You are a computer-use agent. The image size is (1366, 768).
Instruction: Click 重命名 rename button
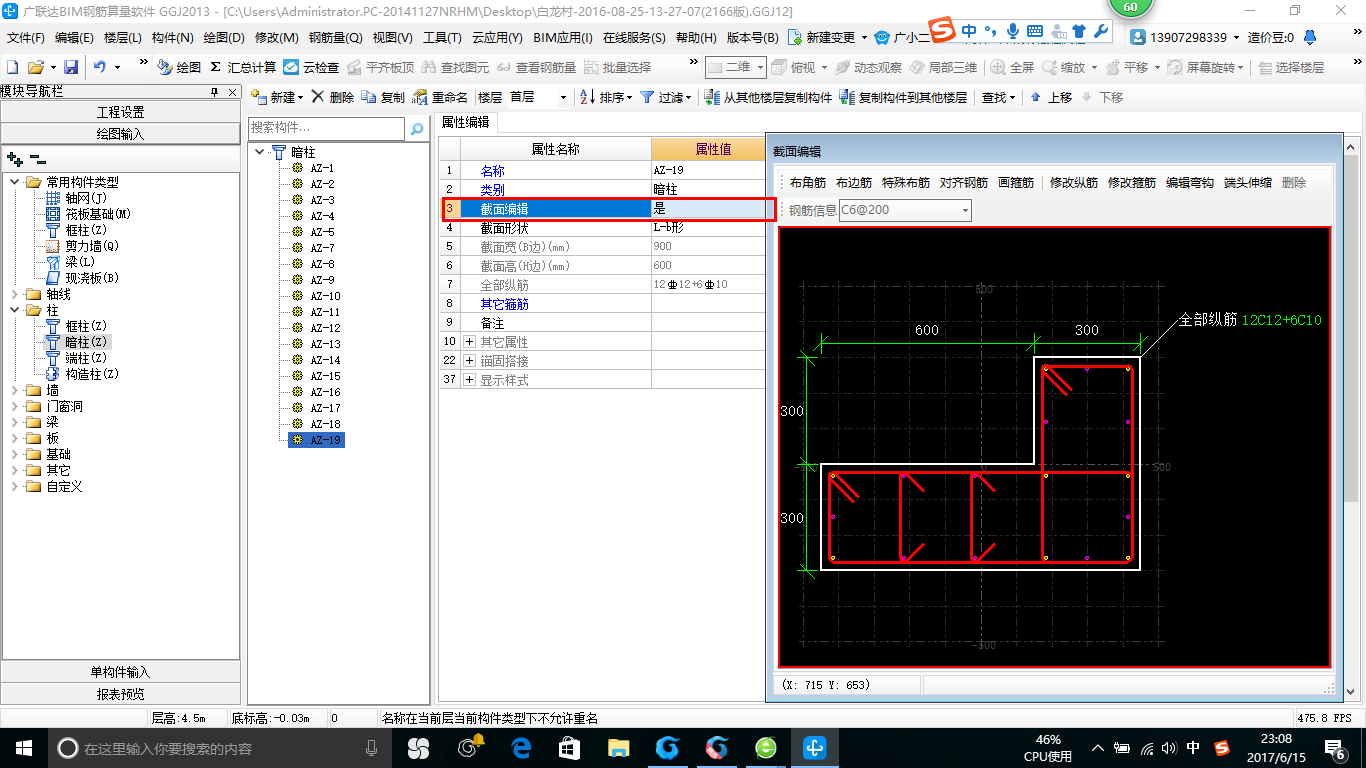(x=440, y=97)
